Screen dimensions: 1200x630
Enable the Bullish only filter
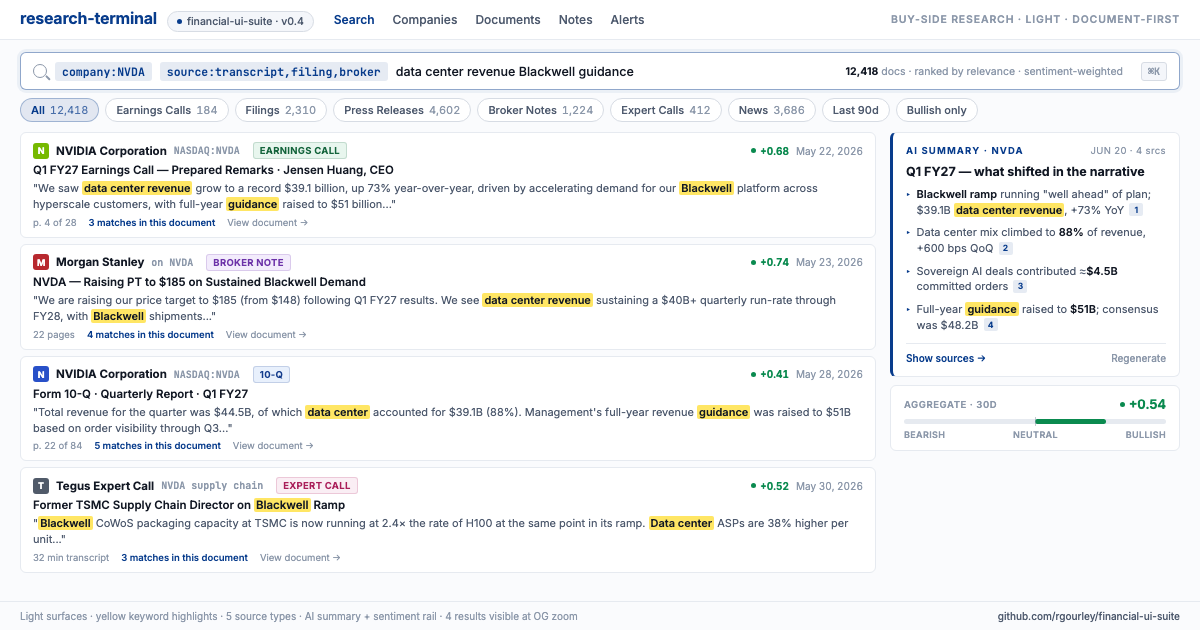coord(937,110)
